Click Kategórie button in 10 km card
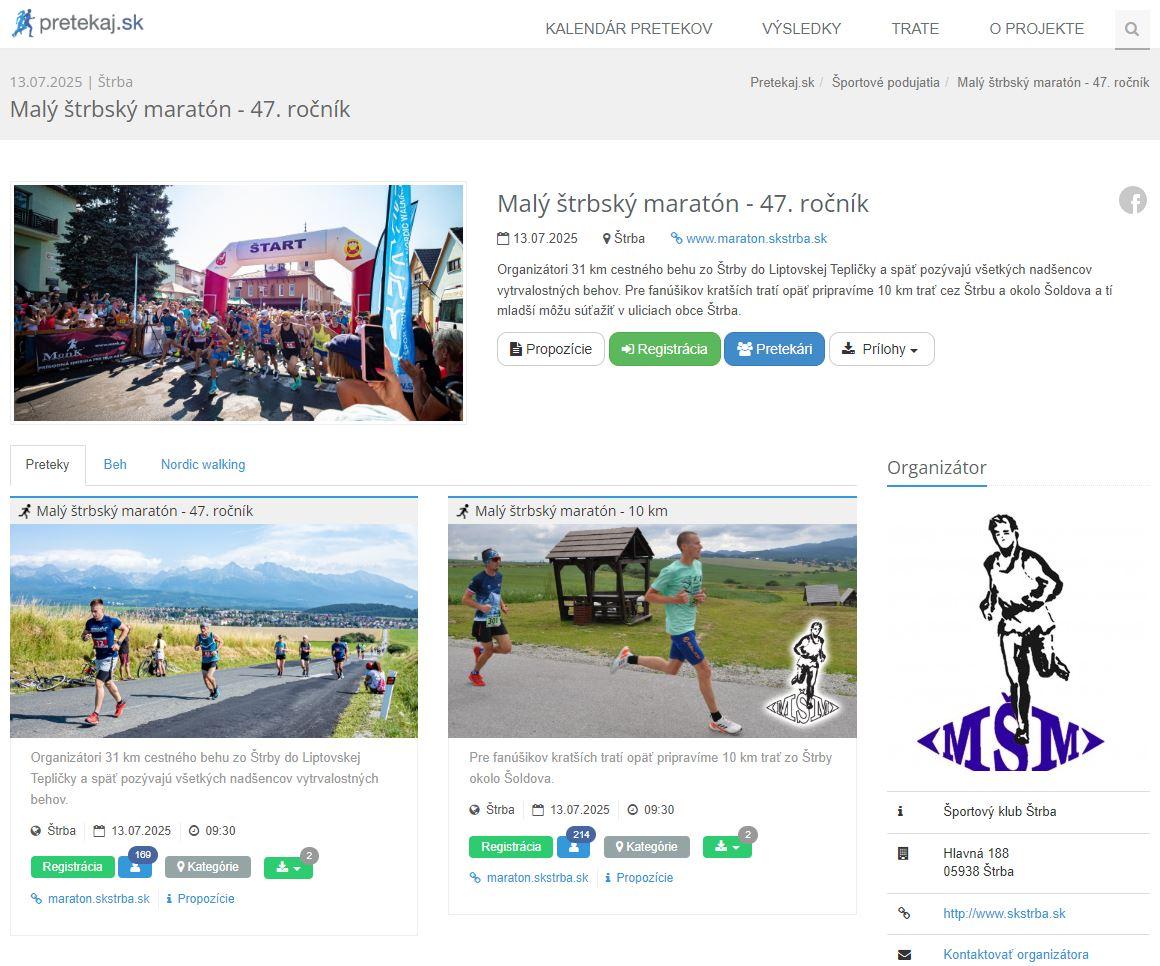Screen dimensions: 1160x966 pos(647,847)
